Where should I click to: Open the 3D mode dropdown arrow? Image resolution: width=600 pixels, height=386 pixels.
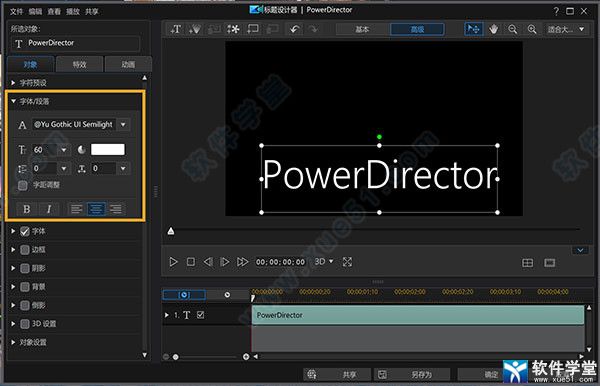point(331,261)
